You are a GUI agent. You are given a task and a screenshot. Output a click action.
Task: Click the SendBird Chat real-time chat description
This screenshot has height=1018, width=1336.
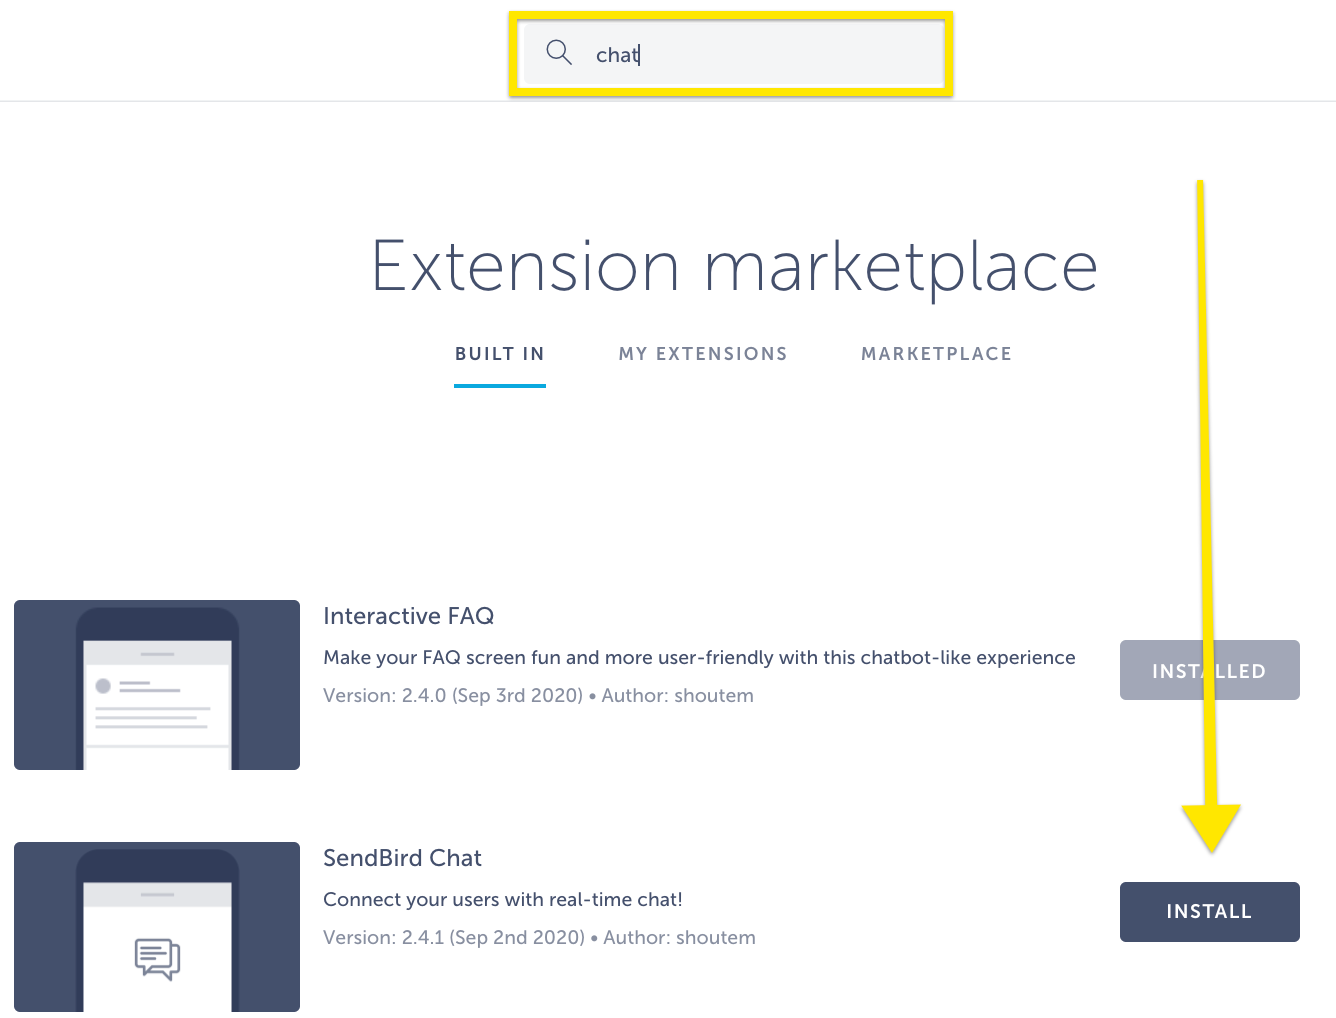502,899
